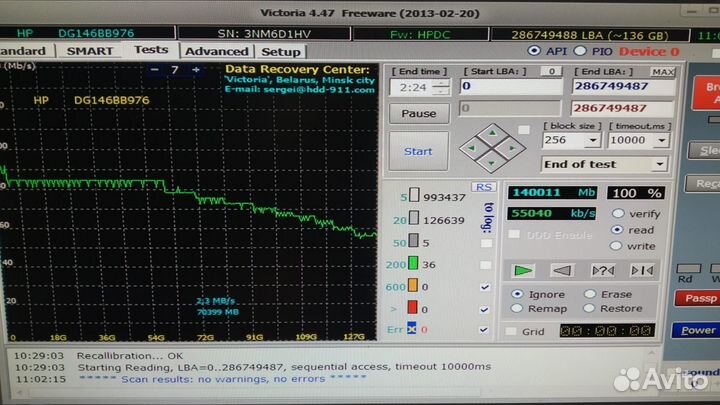Click the random seek '?' arrows icon
Viewport: 720px width, 405px height.
[602, 270]
